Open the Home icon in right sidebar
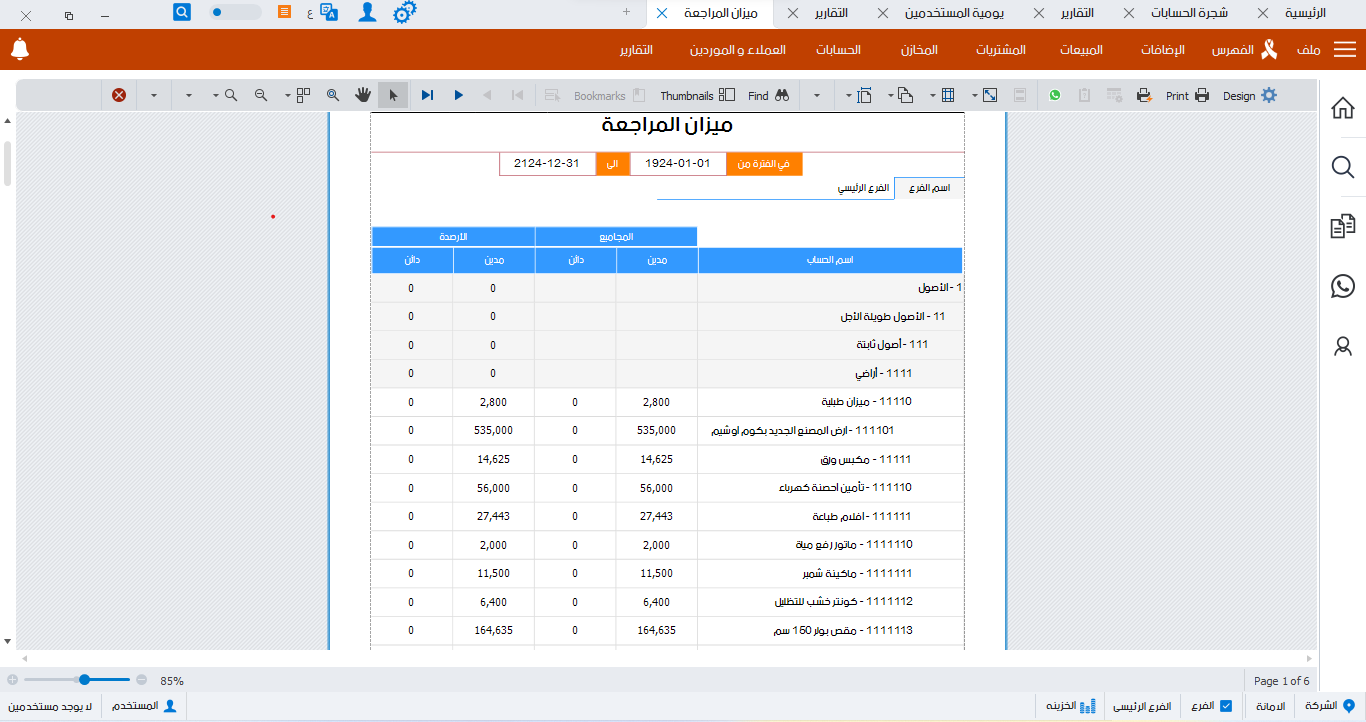The width and height of the screenshot is (1366, 722). click(1342, 108)
